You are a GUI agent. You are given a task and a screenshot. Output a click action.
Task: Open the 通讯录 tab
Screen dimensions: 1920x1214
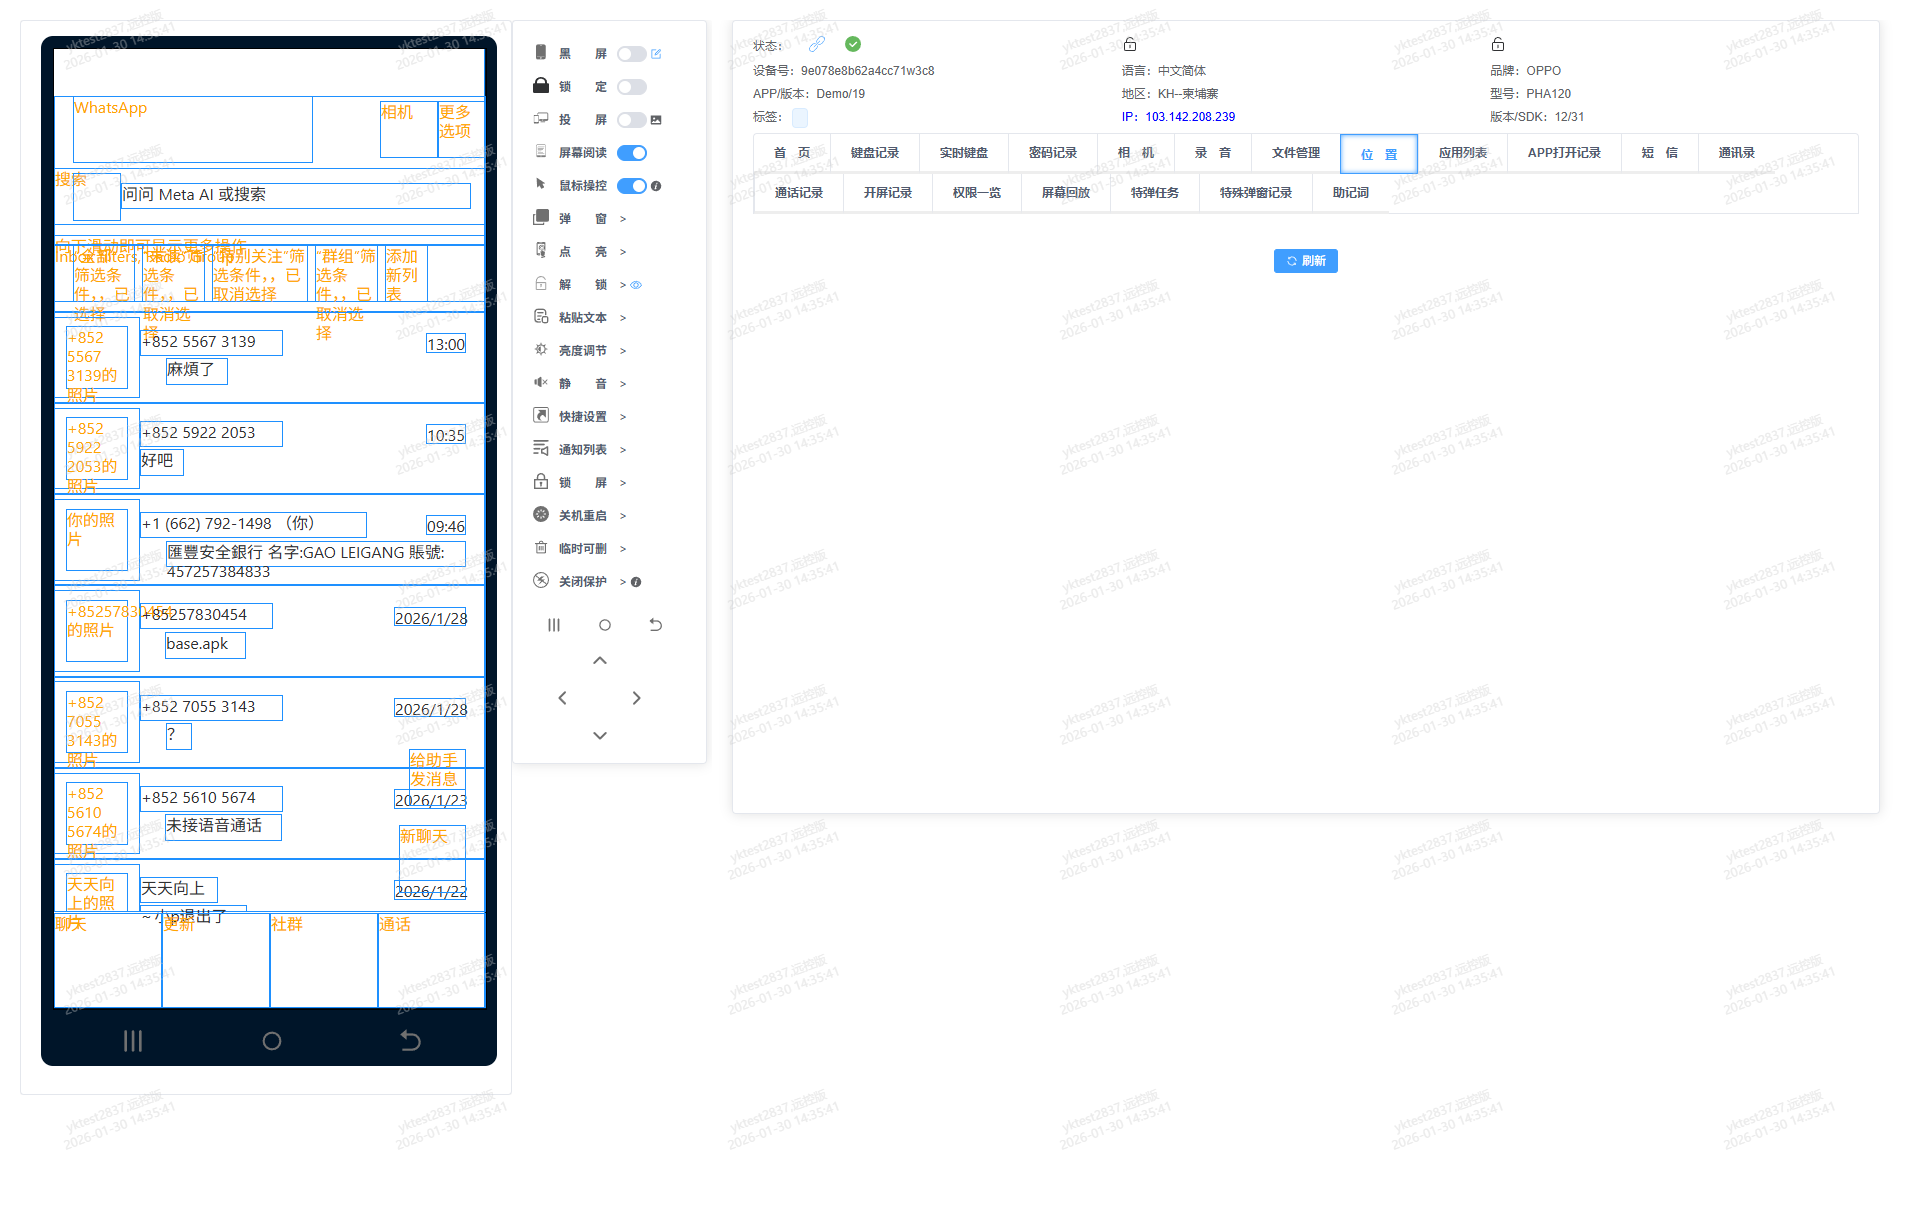1737,153
